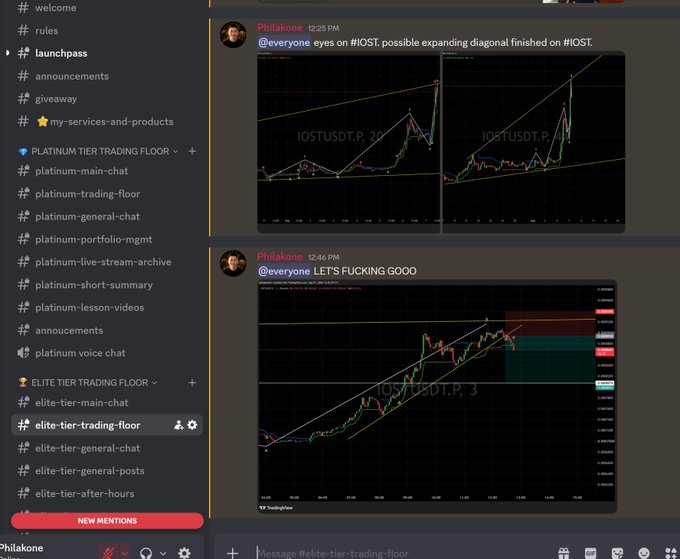
Task: Edit elite-tier-trading-floor channel settings gear
Action: (x=192, y=425)
